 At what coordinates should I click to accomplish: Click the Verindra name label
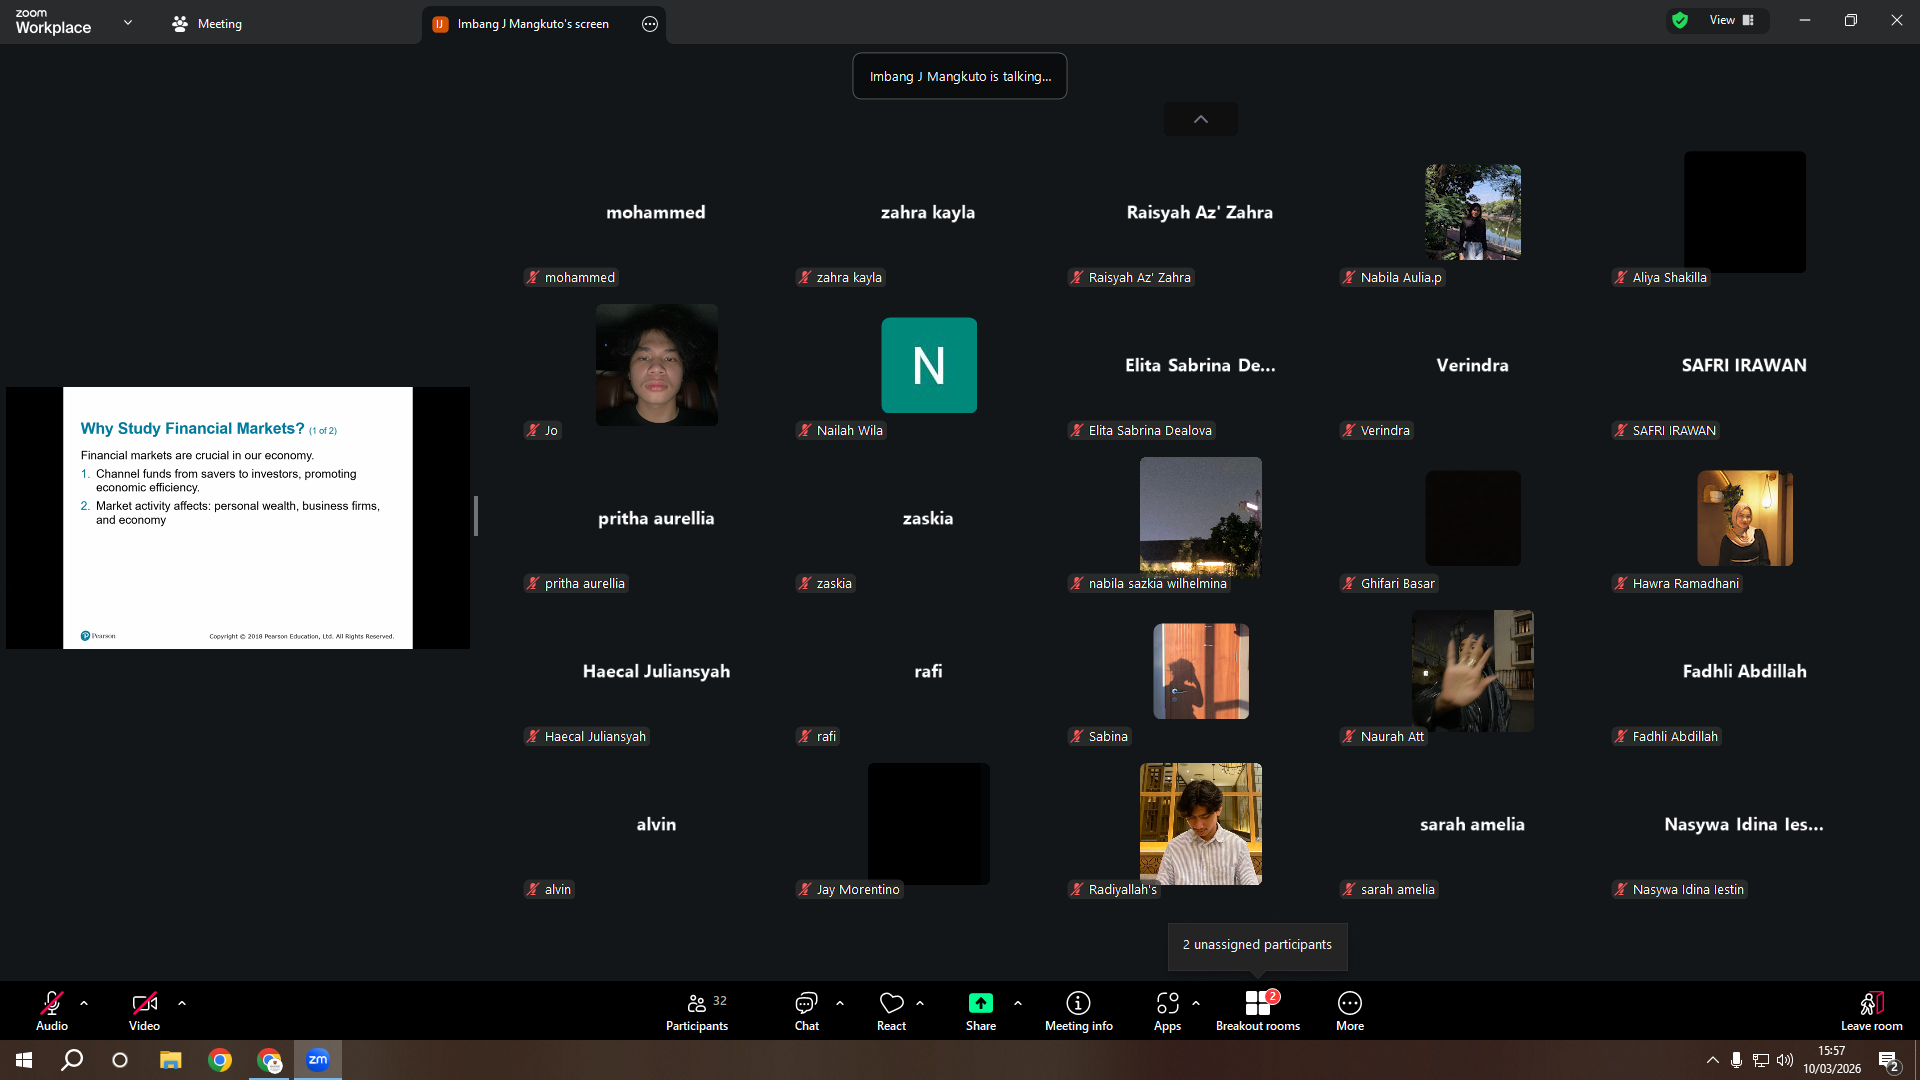point(1376,430)
